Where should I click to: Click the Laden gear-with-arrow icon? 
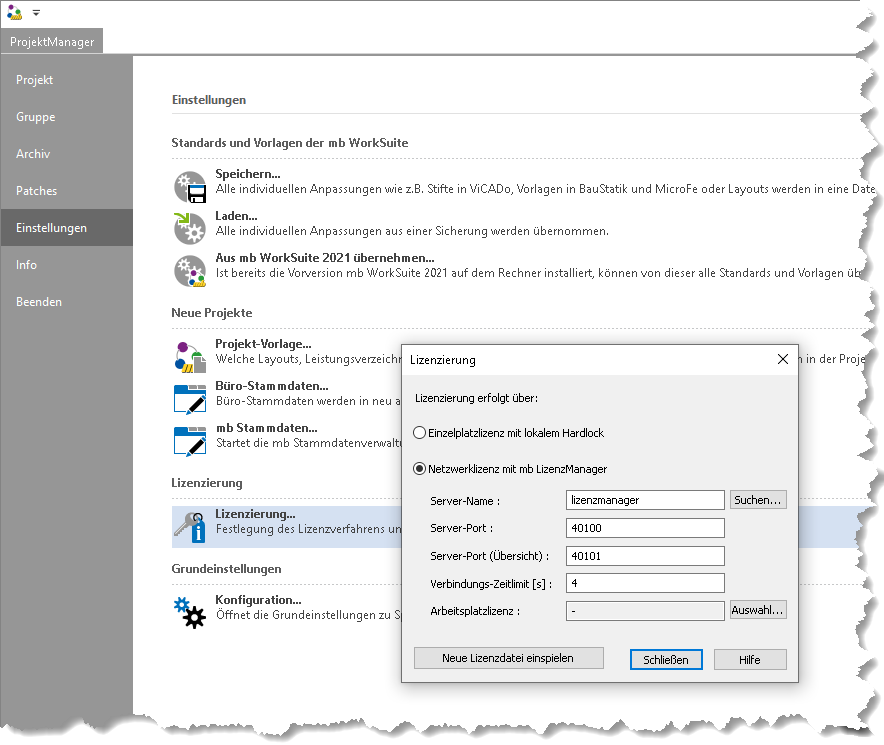tap(190, 228)
